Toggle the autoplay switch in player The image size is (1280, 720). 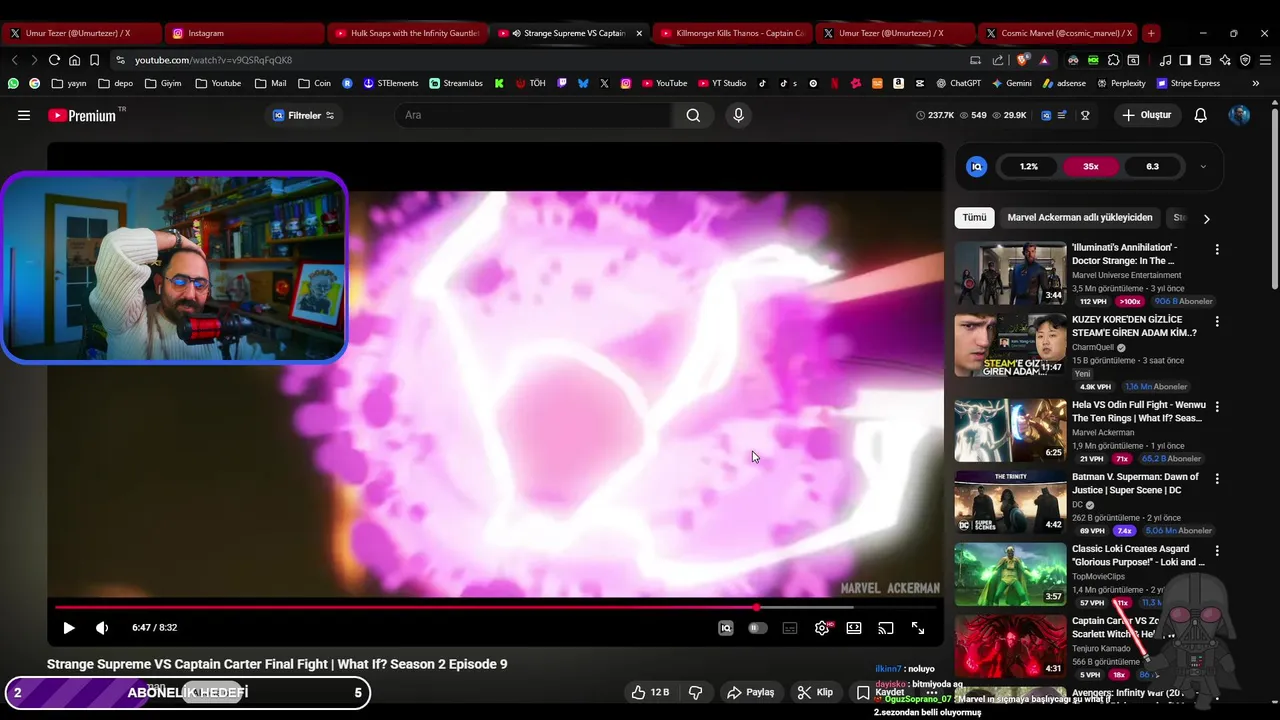758,628
